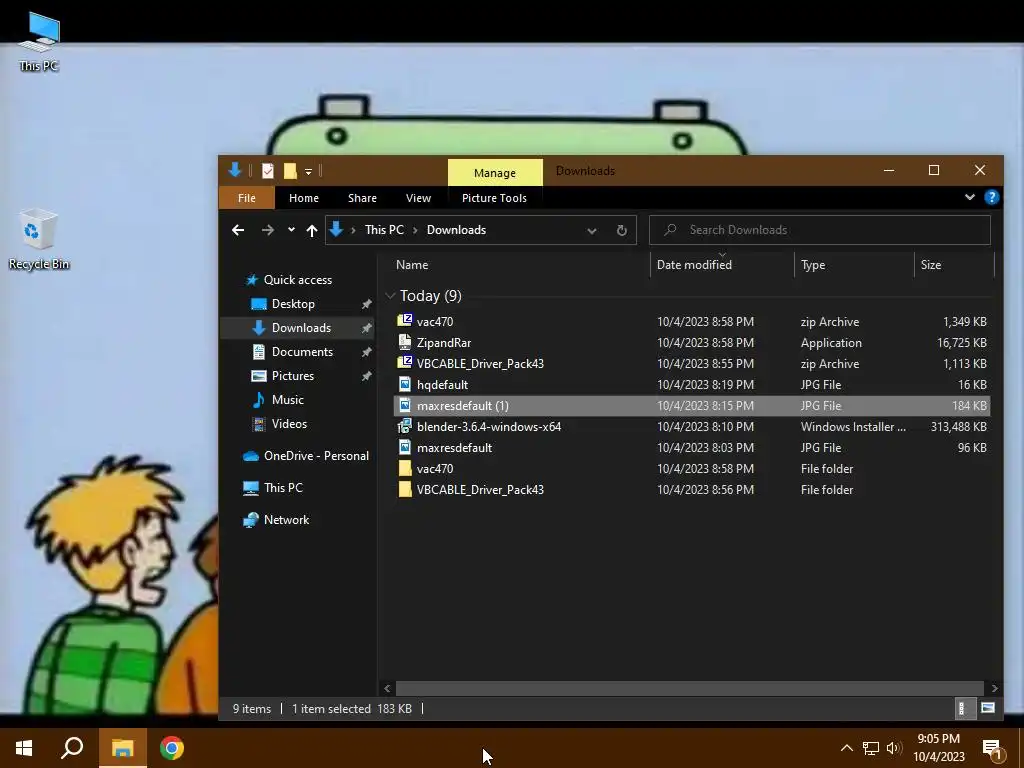The image size is (1024, 768).
Task: Open the network tray icon
Action: point(871,748)
